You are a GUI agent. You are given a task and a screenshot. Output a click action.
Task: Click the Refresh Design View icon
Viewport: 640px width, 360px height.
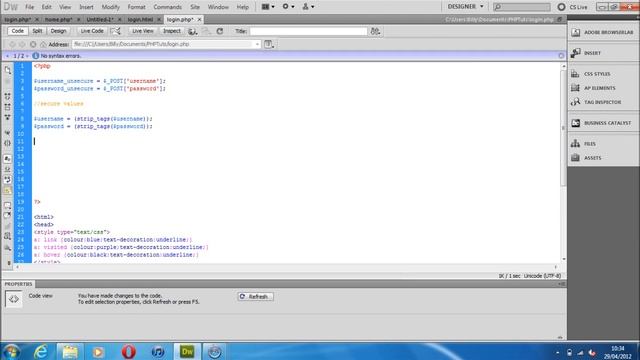(220, 31)
